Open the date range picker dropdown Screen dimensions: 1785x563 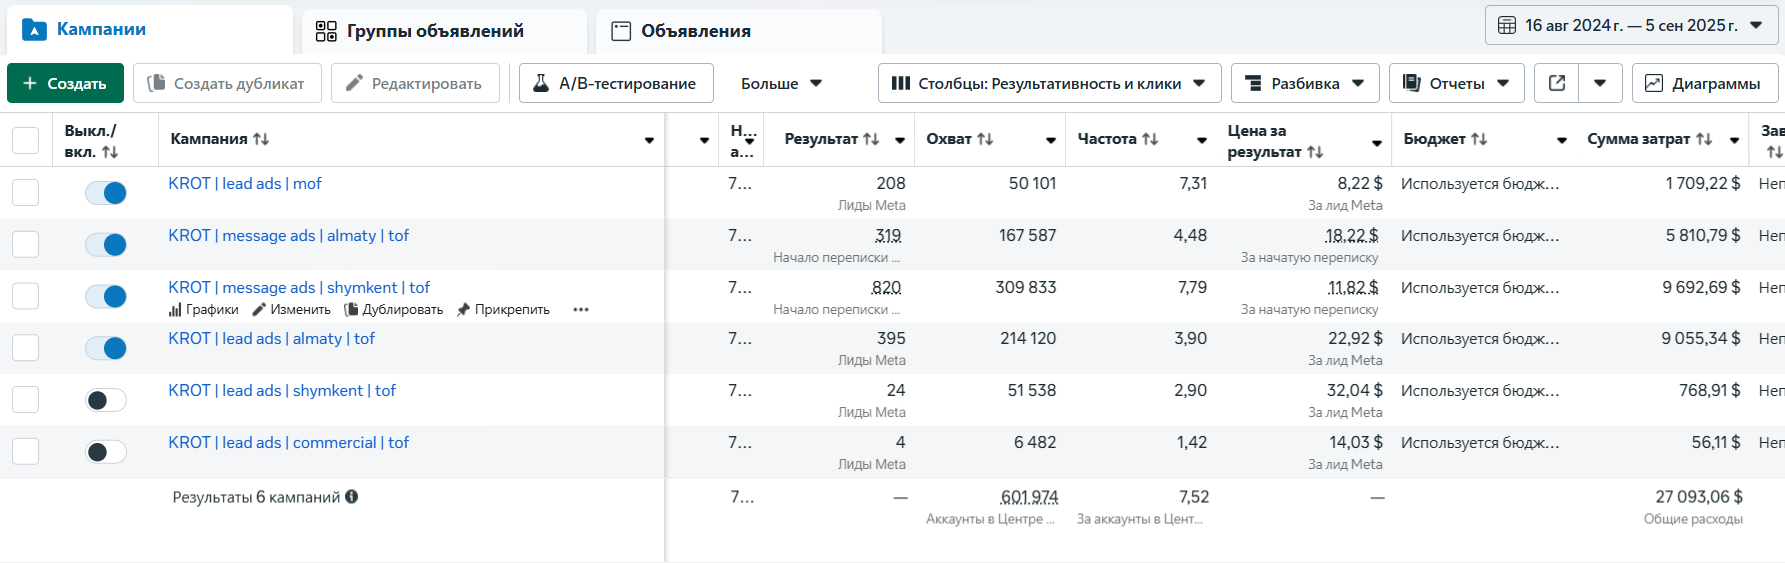pos(1632,25)
